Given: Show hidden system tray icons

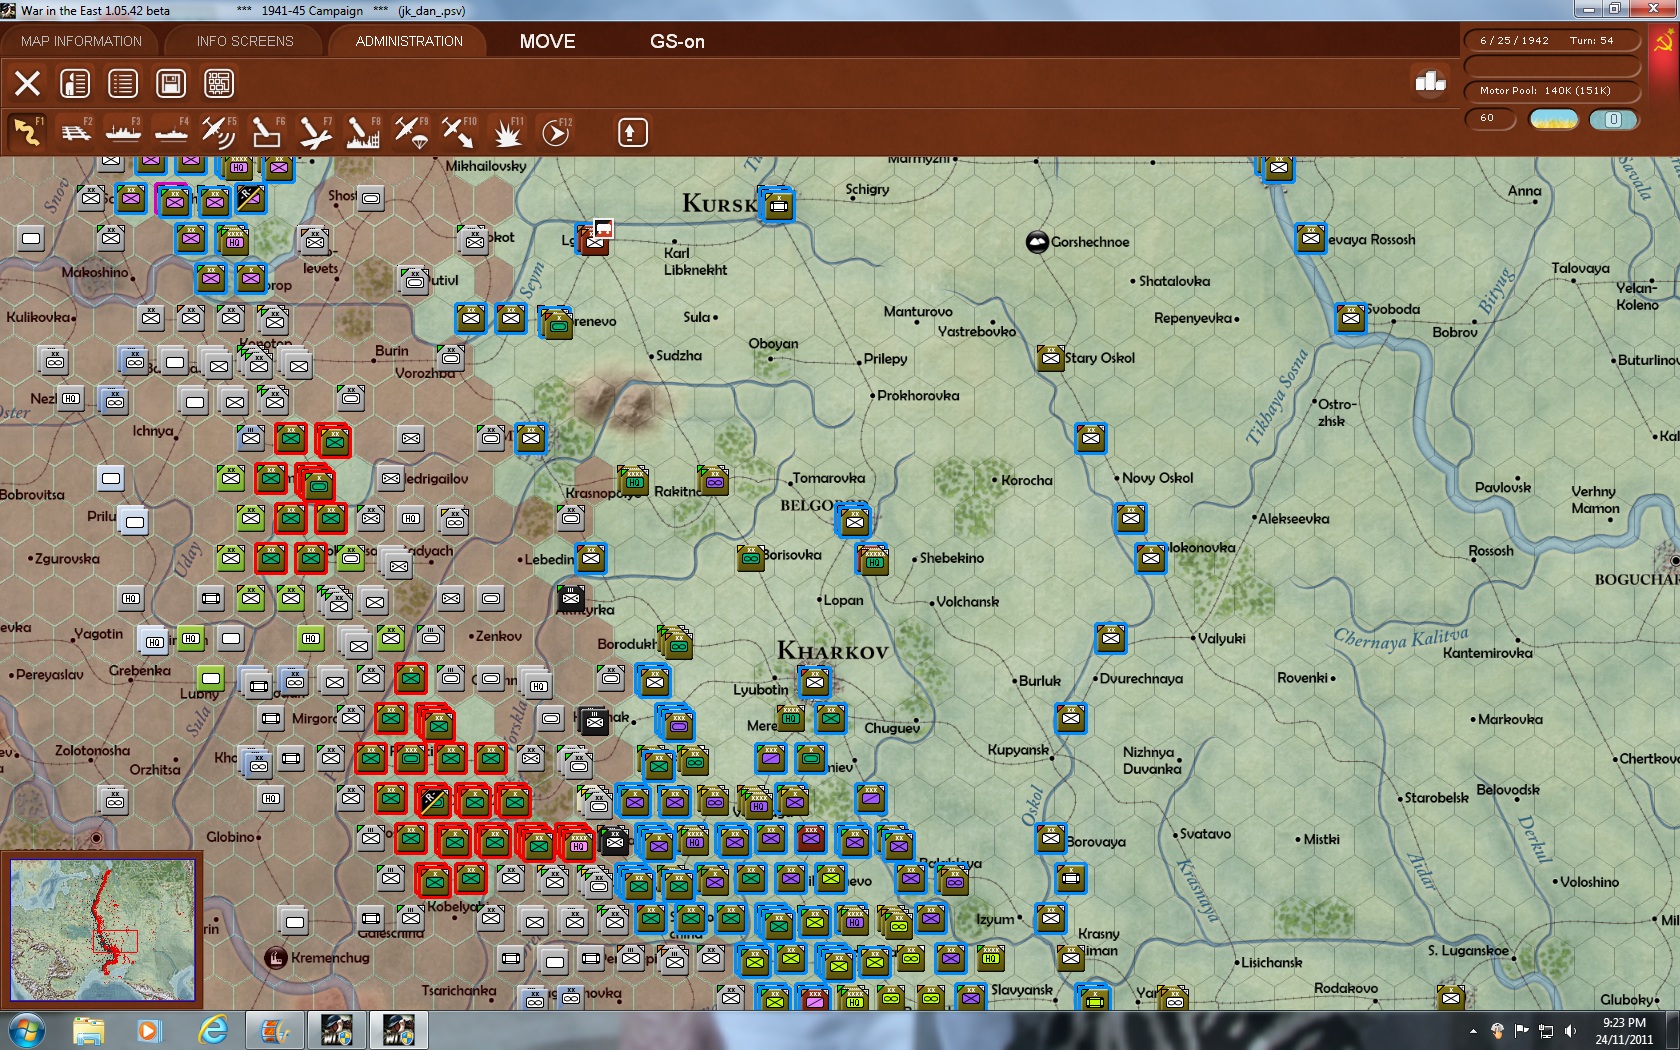Looking at the screenshot, I should pos(1472,1031).
